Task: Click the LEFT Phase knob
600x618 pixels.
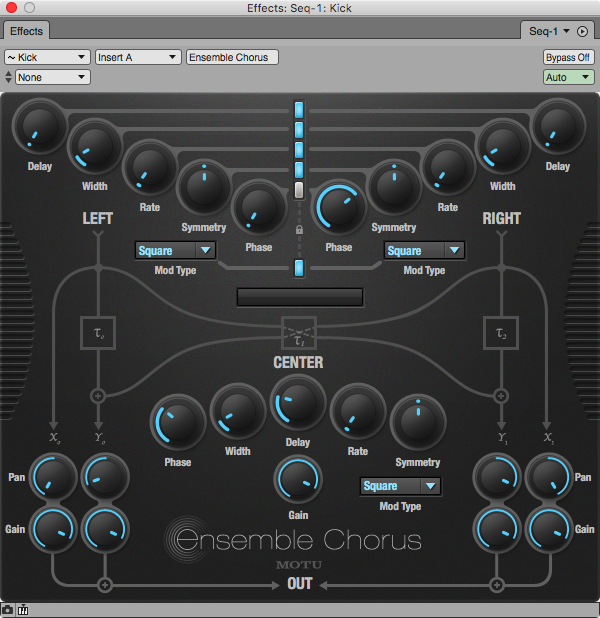Action: point(259,208)
